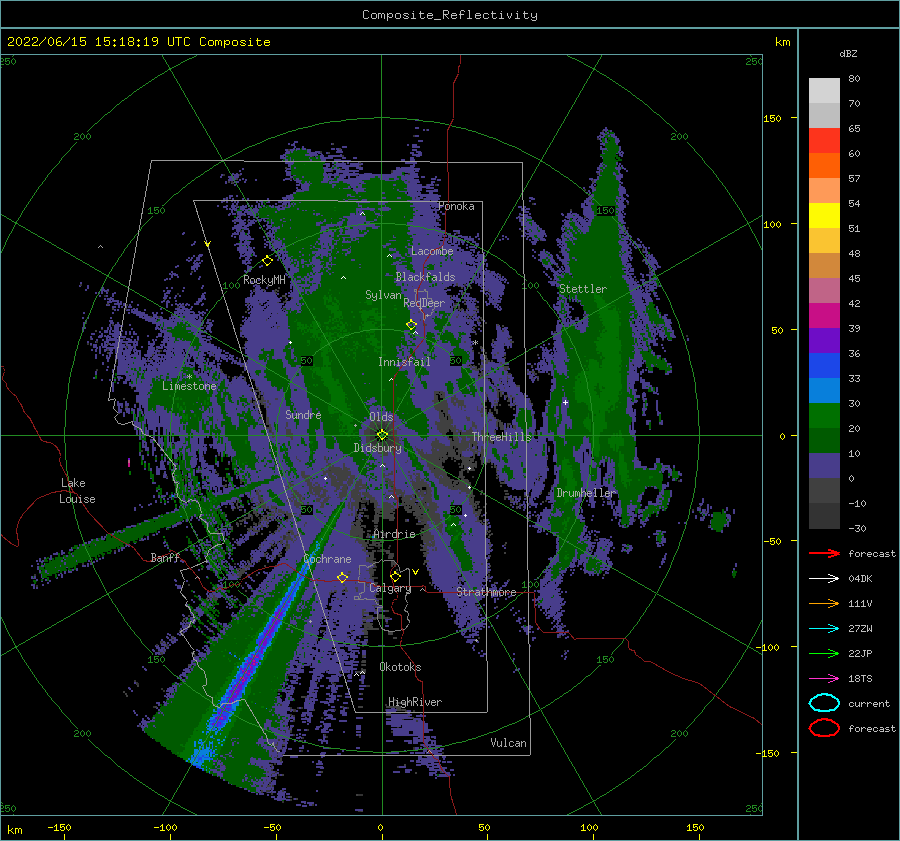Select the white 04DK arrow icon
Viewport: 900px width, 841px height.
click(x=824, y=579)
